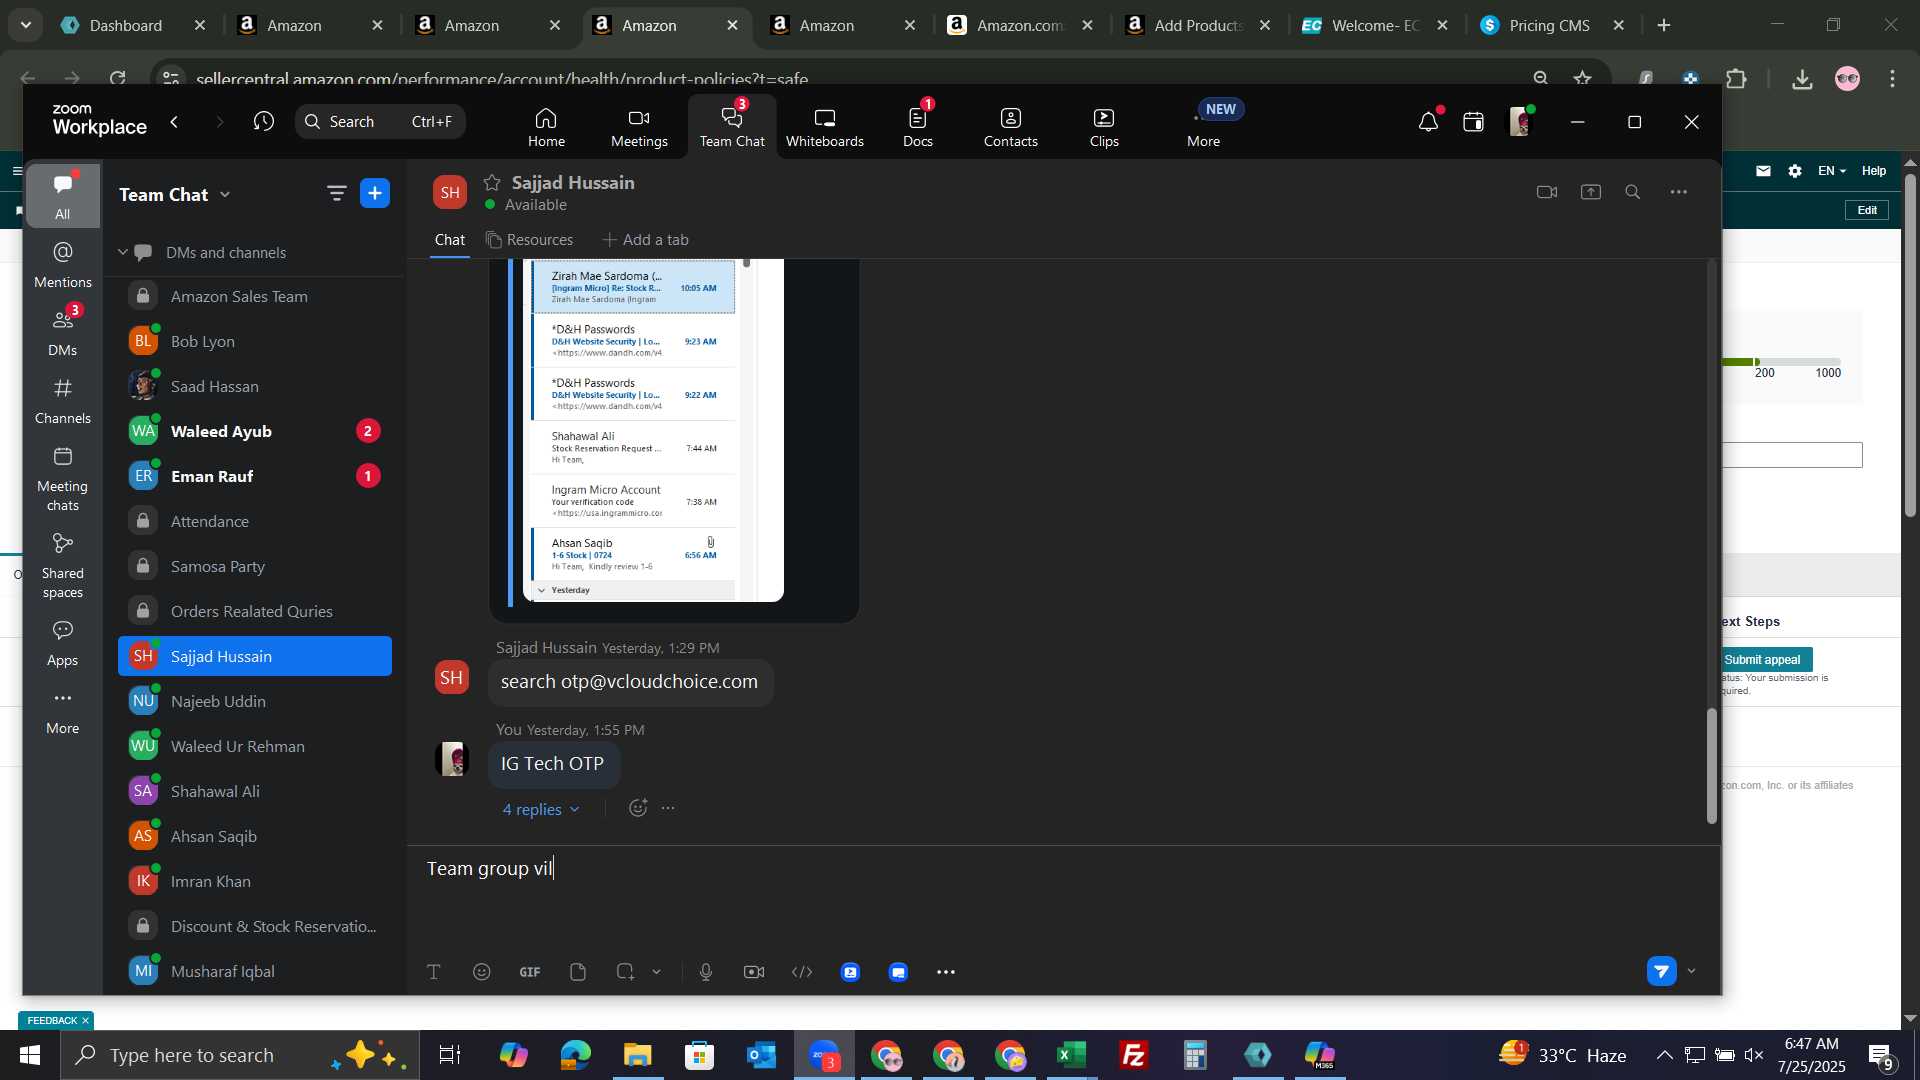Viewport: 1920px width, 1080px height.
Task: Record video message icon
Action: click(x=754, y=972)
